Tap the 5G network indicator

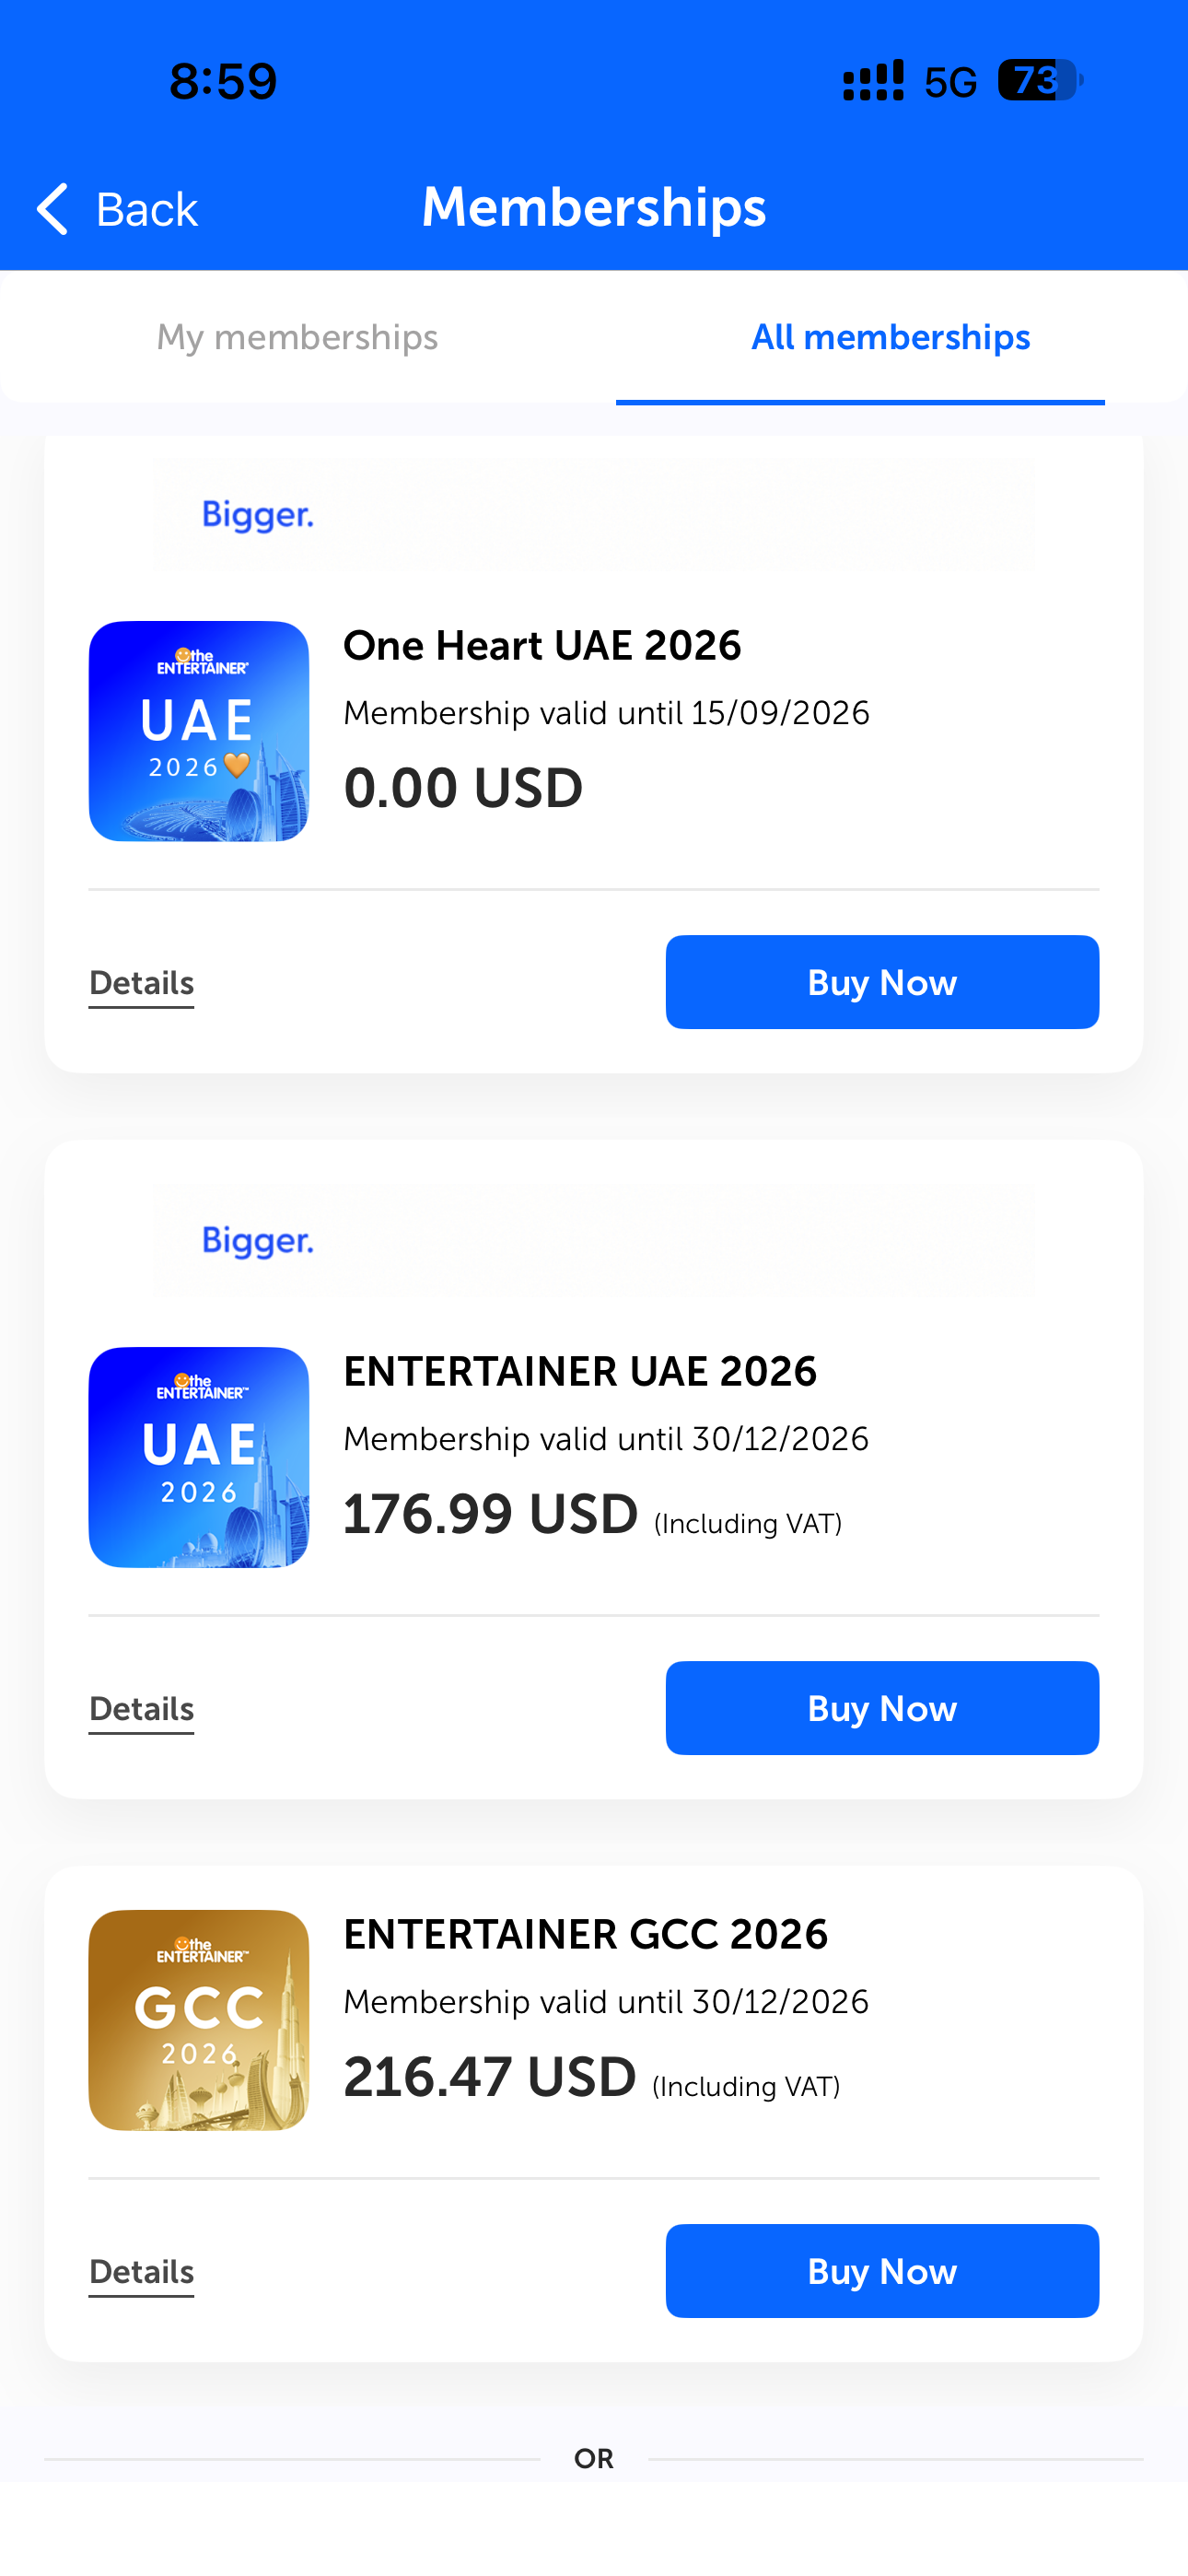tap(950, 82)
